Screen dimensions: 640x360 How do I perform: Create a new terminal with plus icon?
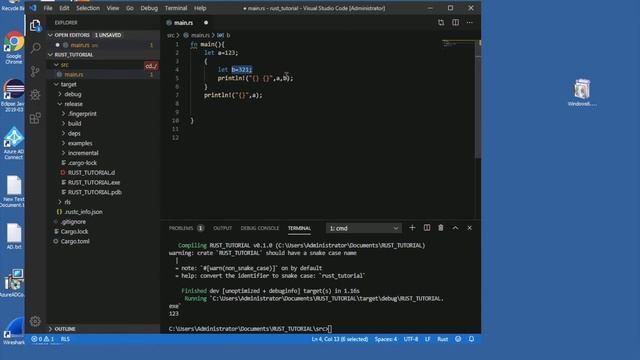tap(412, 228)
